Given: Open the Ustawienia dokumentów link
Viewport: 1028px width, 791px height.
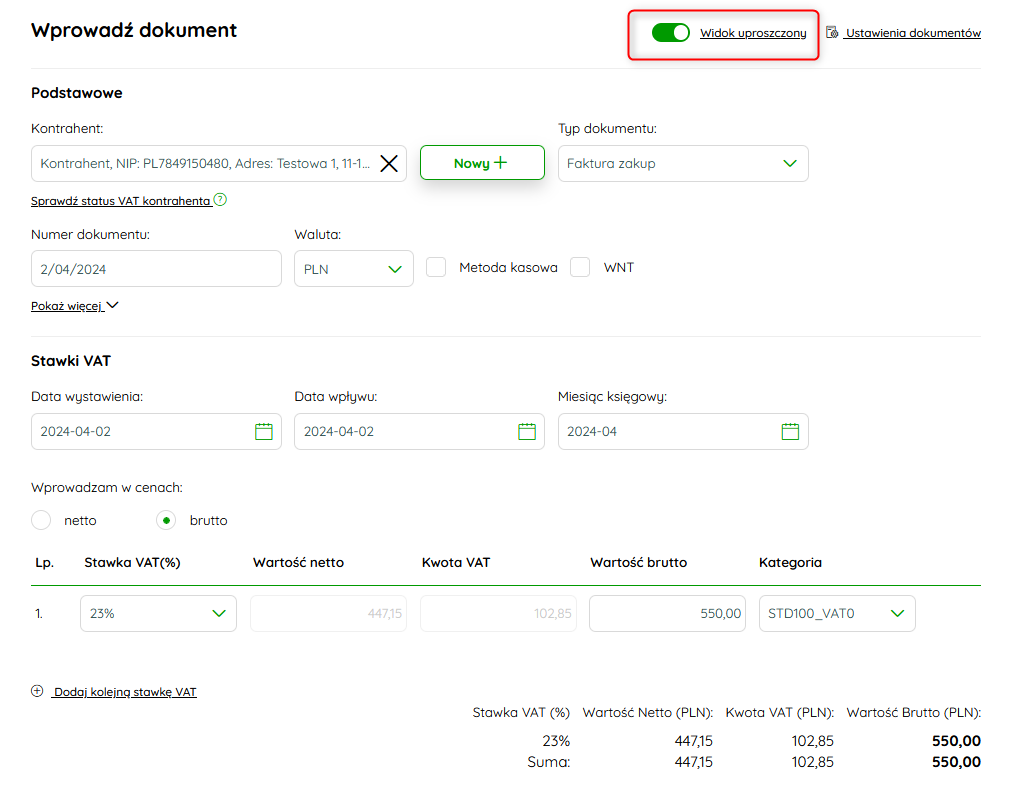Looking at the screenshot, I should [x=913, y=33].
